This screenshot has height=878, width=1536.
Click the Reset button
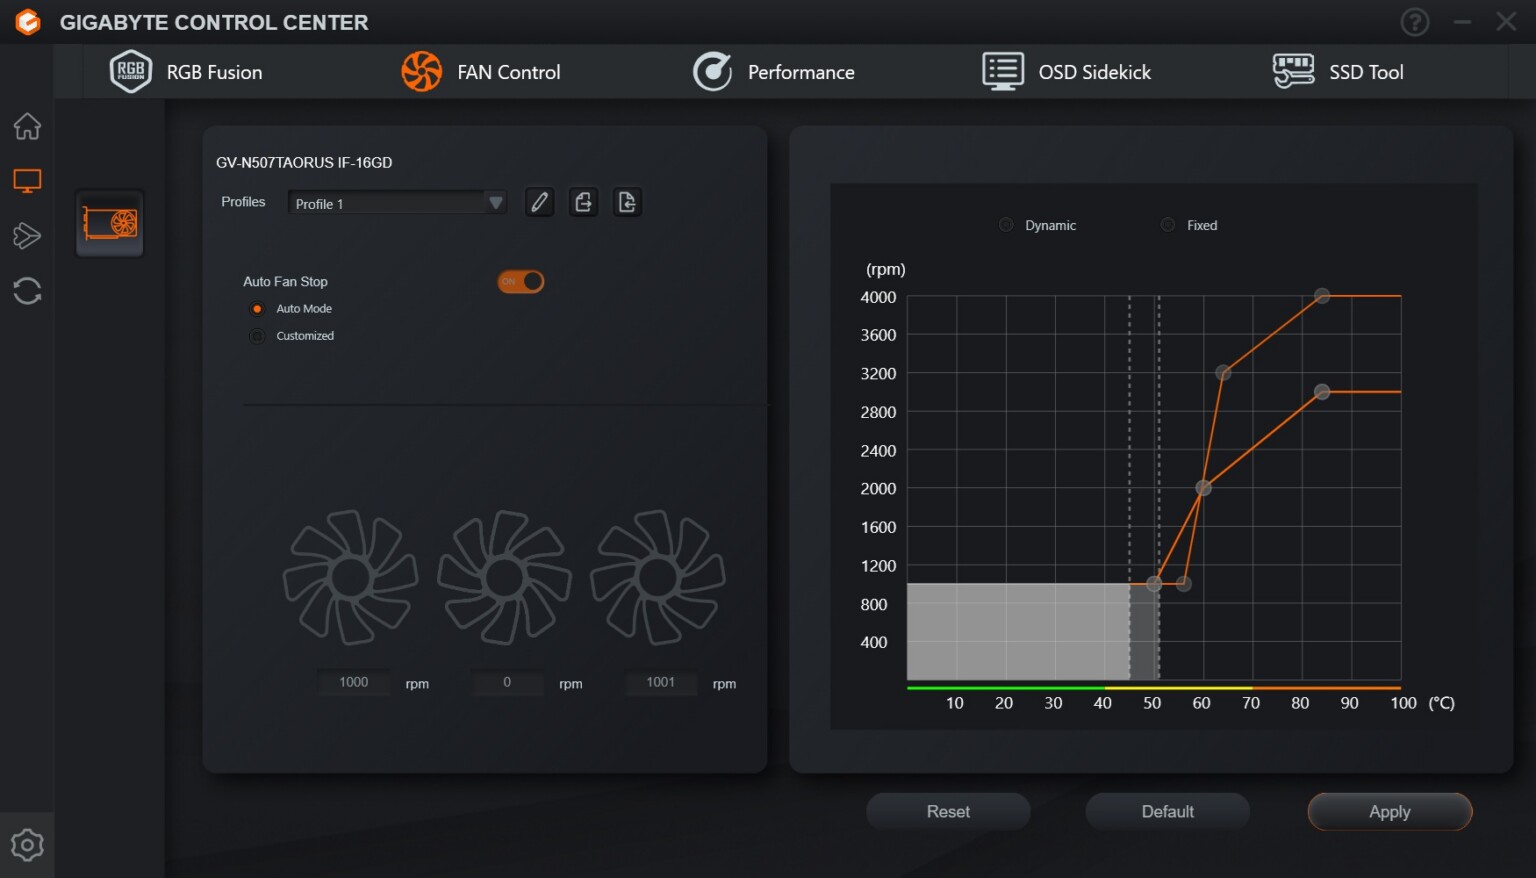(x=948, y=811)
